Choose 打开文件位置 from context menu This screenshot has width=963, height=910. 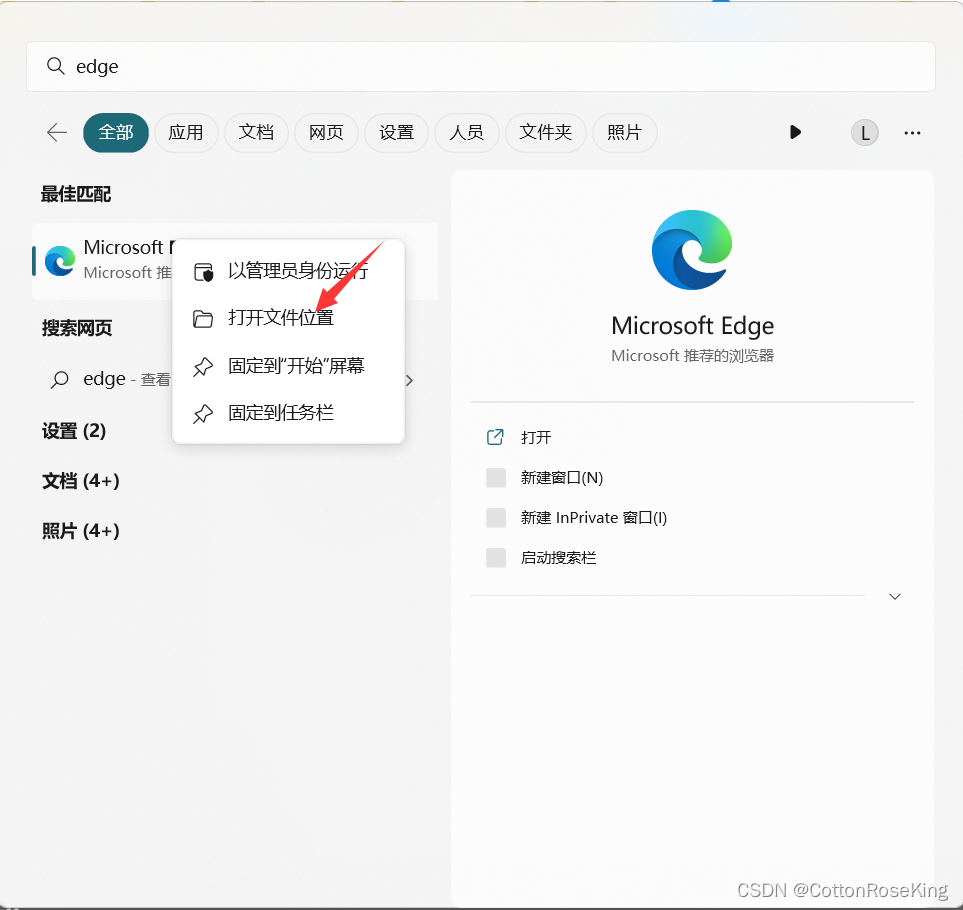288,318
